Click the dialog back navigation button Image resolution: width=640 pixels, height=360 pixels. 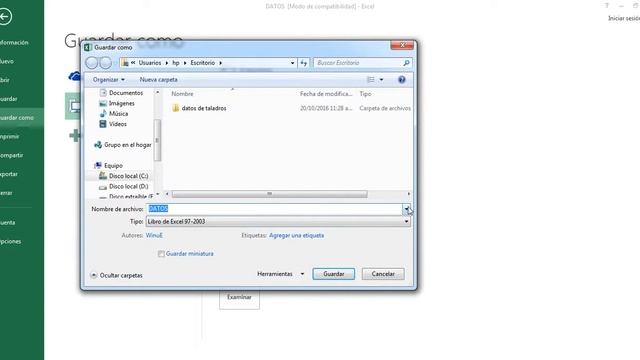(x=92, y=63)
